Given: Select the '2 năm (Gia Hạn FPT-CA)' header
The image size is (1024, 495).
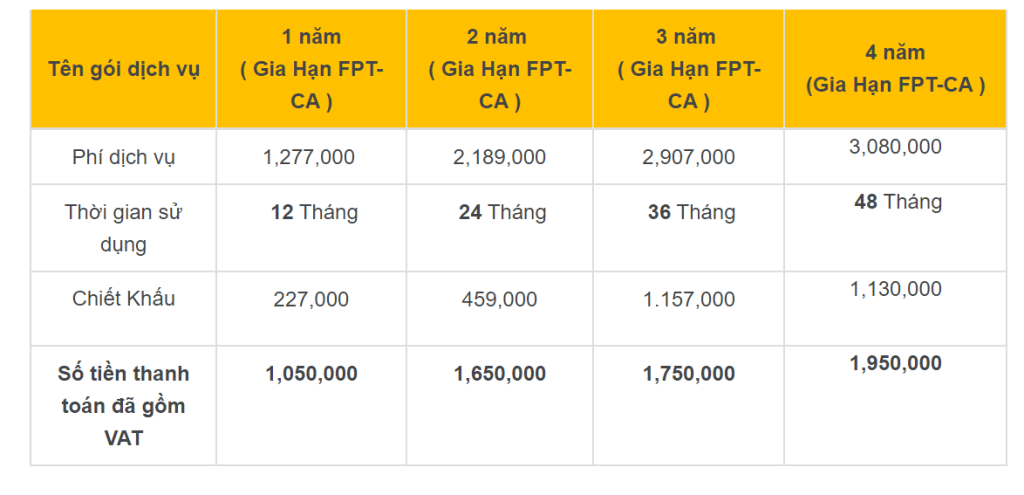Looking at the screenshot, I should (500, 69).
